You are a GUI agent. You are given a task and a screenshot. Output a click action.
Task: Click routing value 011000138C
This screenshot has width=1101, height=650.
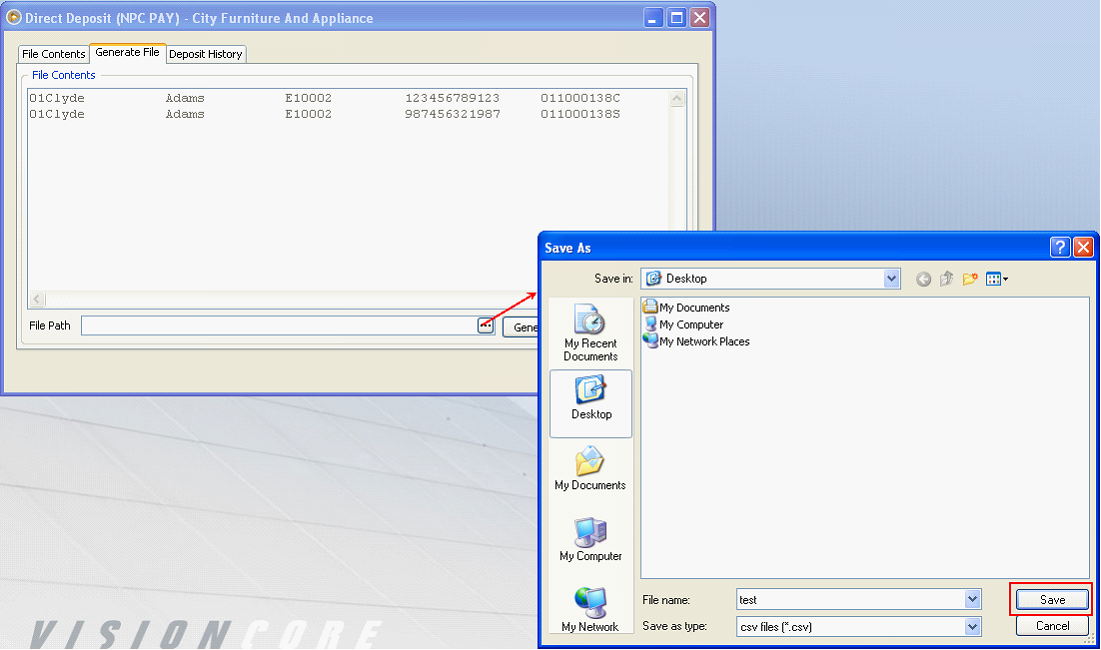(x=580, y=98)
